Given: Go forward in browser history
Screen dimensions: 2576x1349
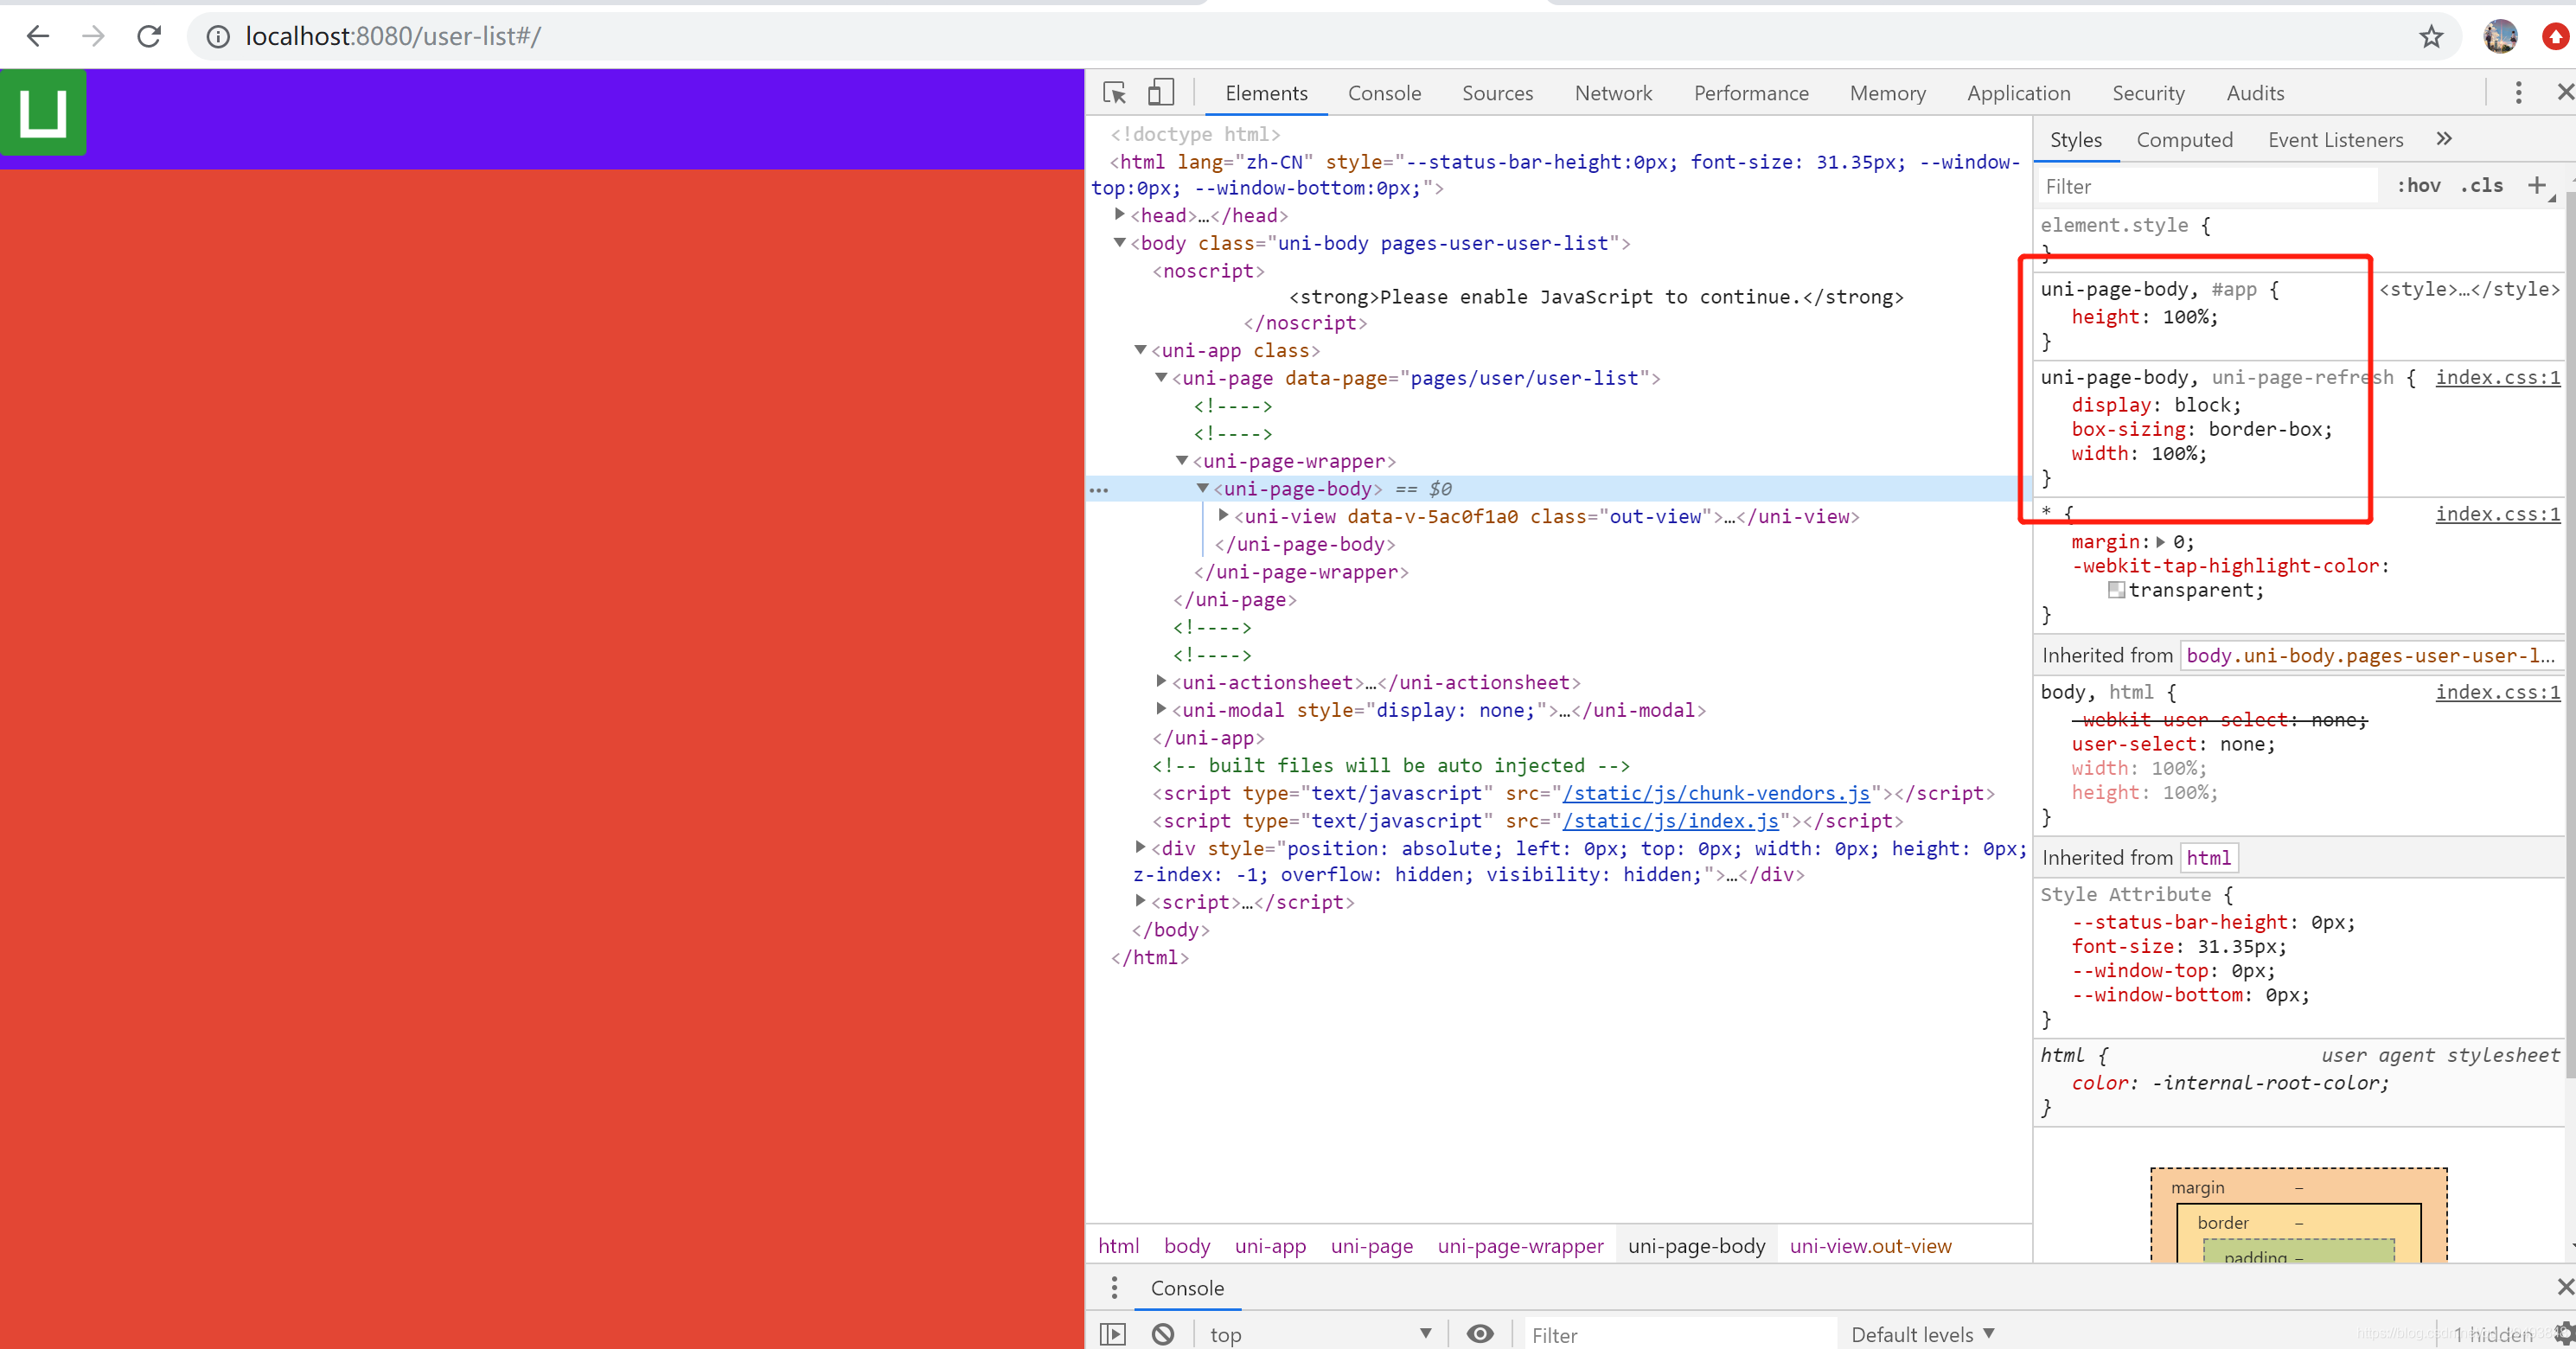Looking at the screenshot, I should click(93, 37).
